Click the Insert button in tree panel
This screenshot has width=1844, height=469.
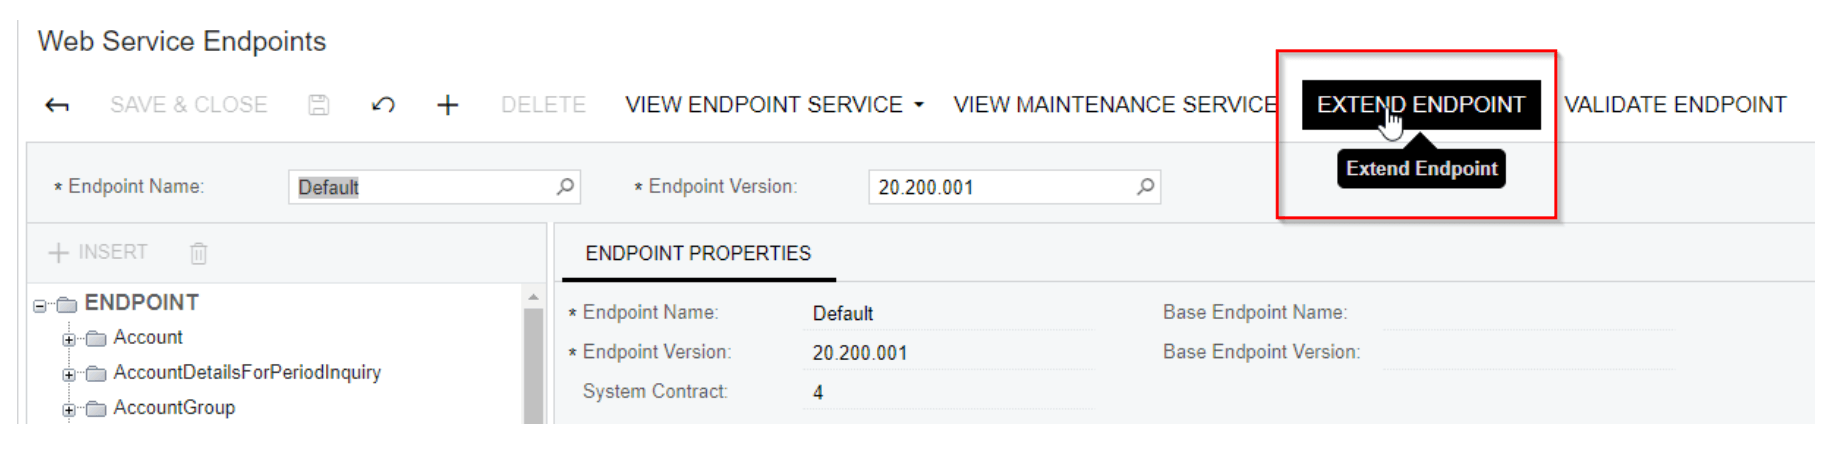[x=99, y=253]
